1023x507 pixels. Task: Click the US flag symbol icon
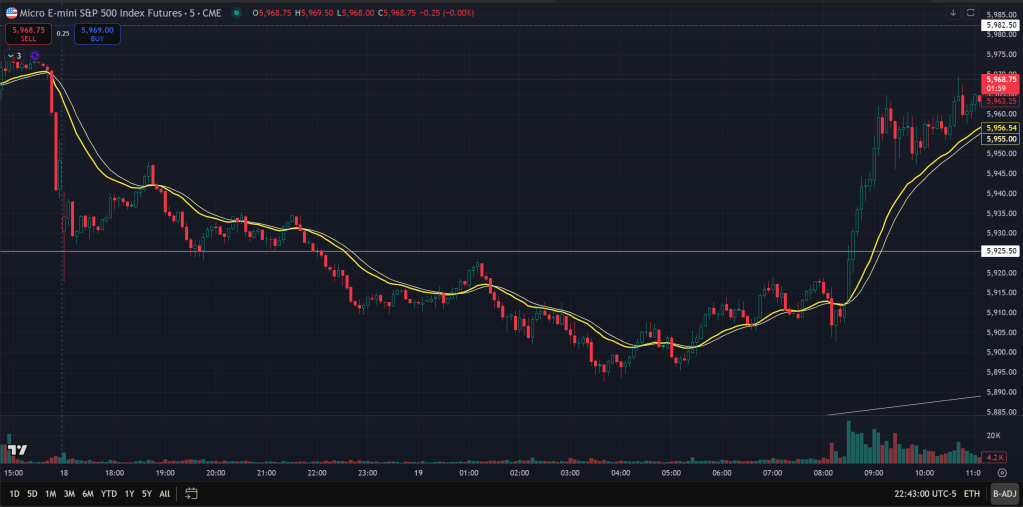pos(11,12)
